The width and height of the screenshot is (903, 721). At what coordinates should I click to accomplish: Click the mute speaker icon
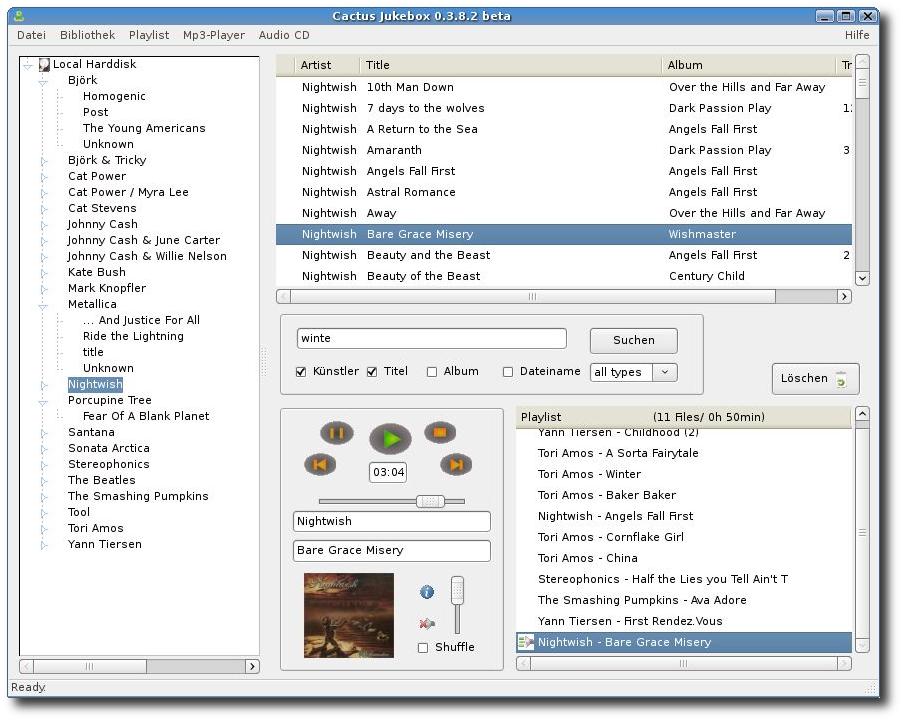pyautogui.click(x=427, y=624)
